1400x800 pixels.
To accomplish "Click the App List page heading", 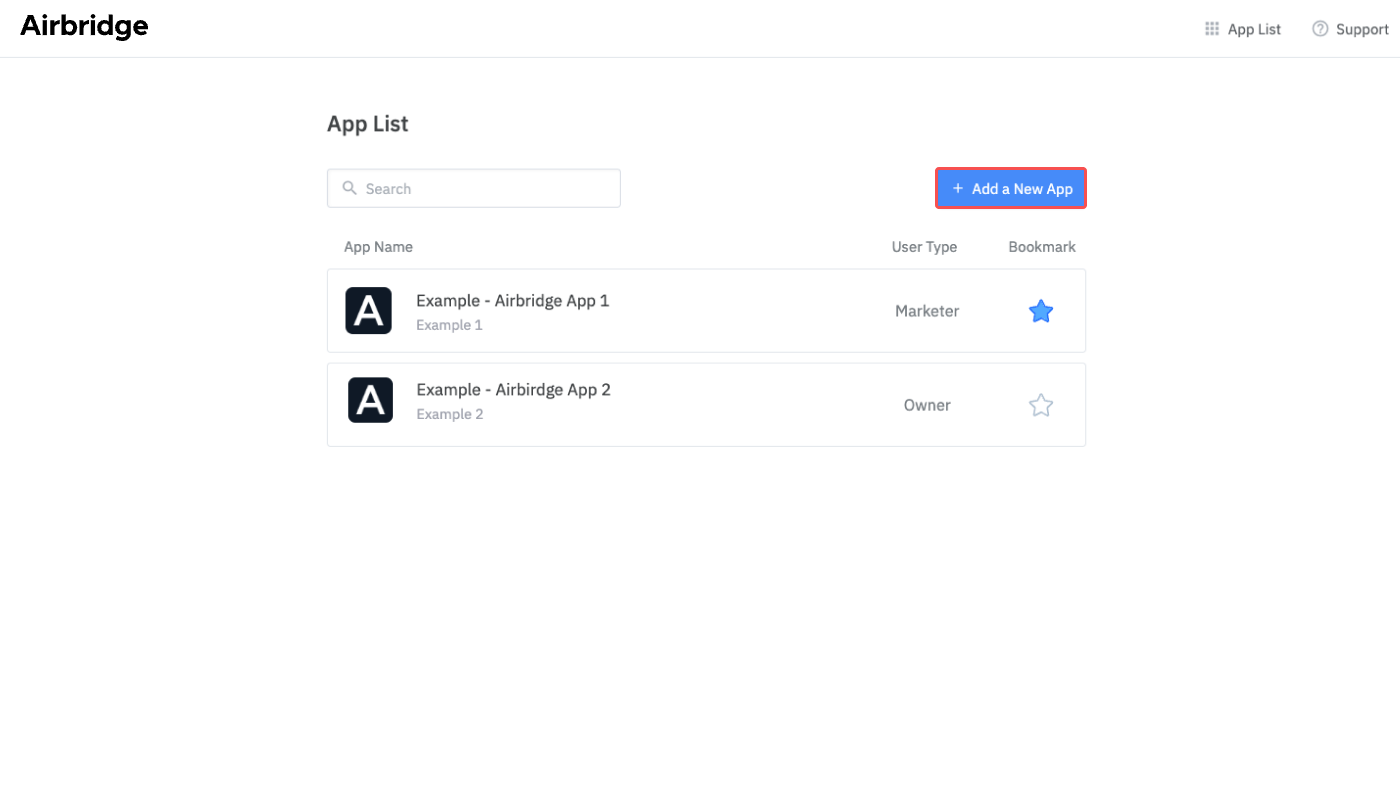I will click(x=368, y=124).
